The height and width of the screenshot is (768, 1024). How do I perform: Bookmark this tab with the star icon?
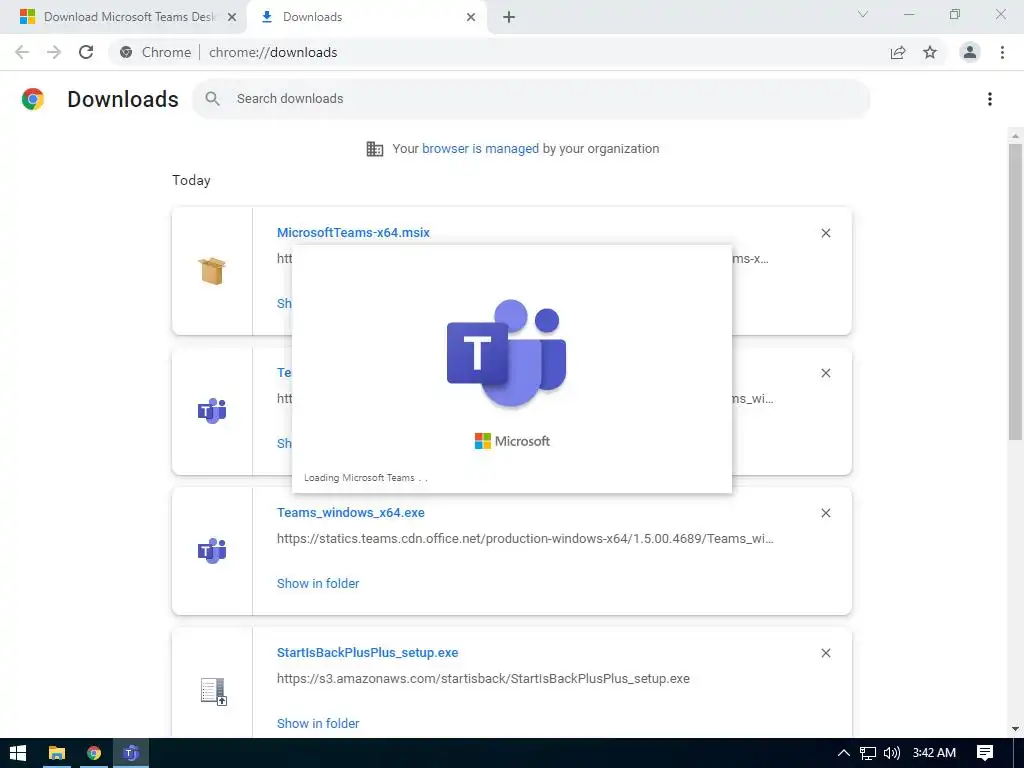coord(930,52)
